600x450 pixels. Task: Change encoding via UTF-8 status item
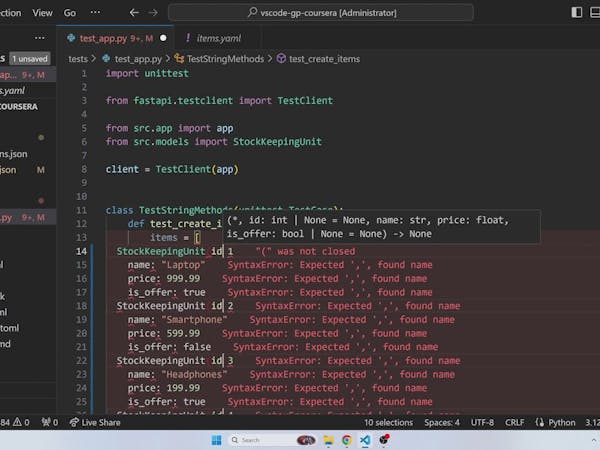pos(482,422)
